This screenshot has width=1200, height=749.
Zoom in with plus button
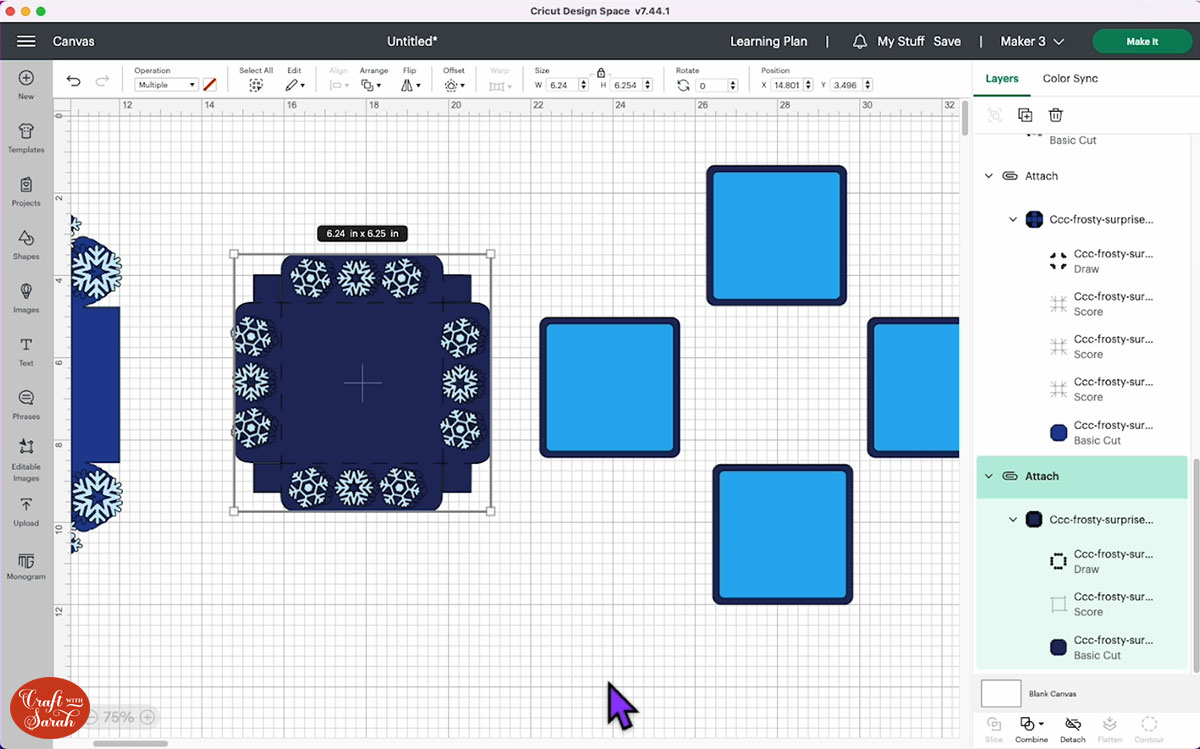click(147, 717)
